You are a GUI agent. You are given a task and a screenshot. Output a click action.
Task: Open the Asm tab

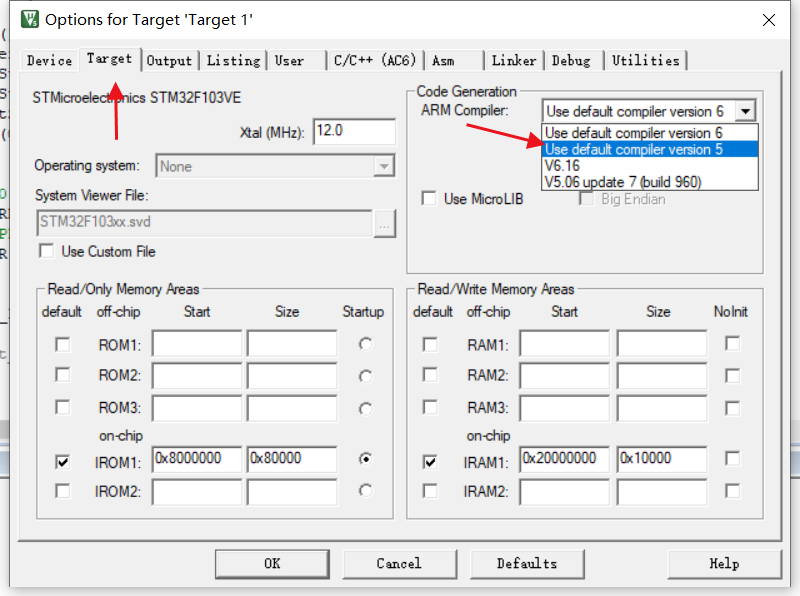coord(454,61)
